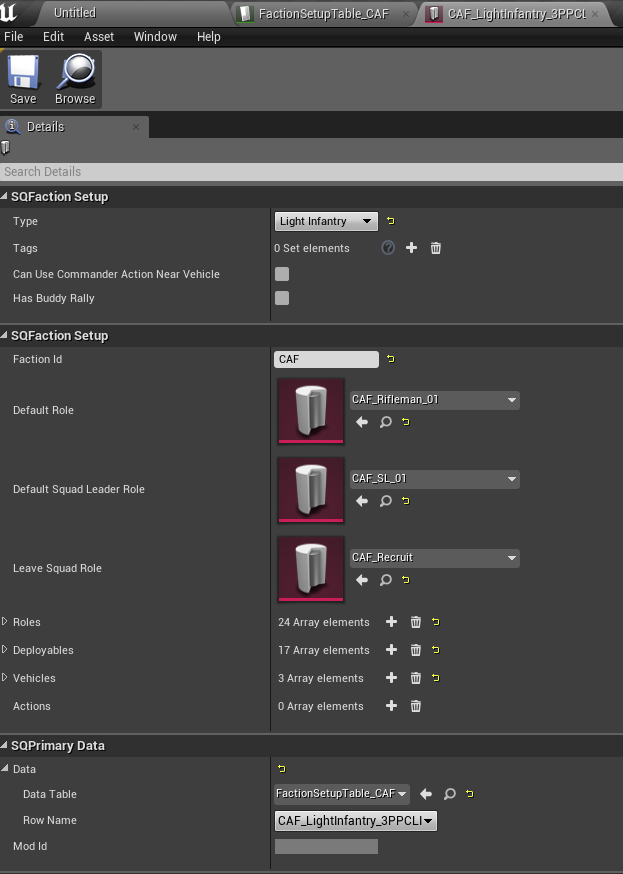
Task: Click the Browse toolbar icon
Action: [75, 79]
